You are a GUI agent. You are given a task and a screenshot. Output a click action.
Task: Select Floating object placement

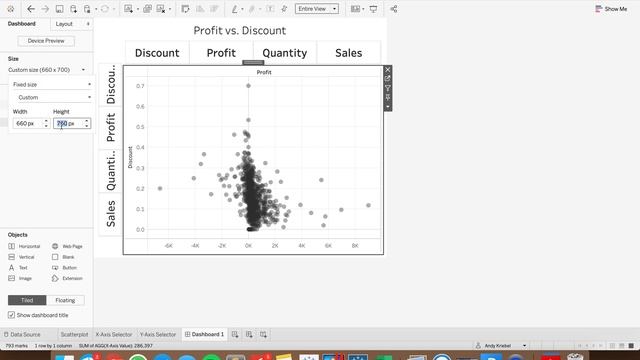point(65,300)
